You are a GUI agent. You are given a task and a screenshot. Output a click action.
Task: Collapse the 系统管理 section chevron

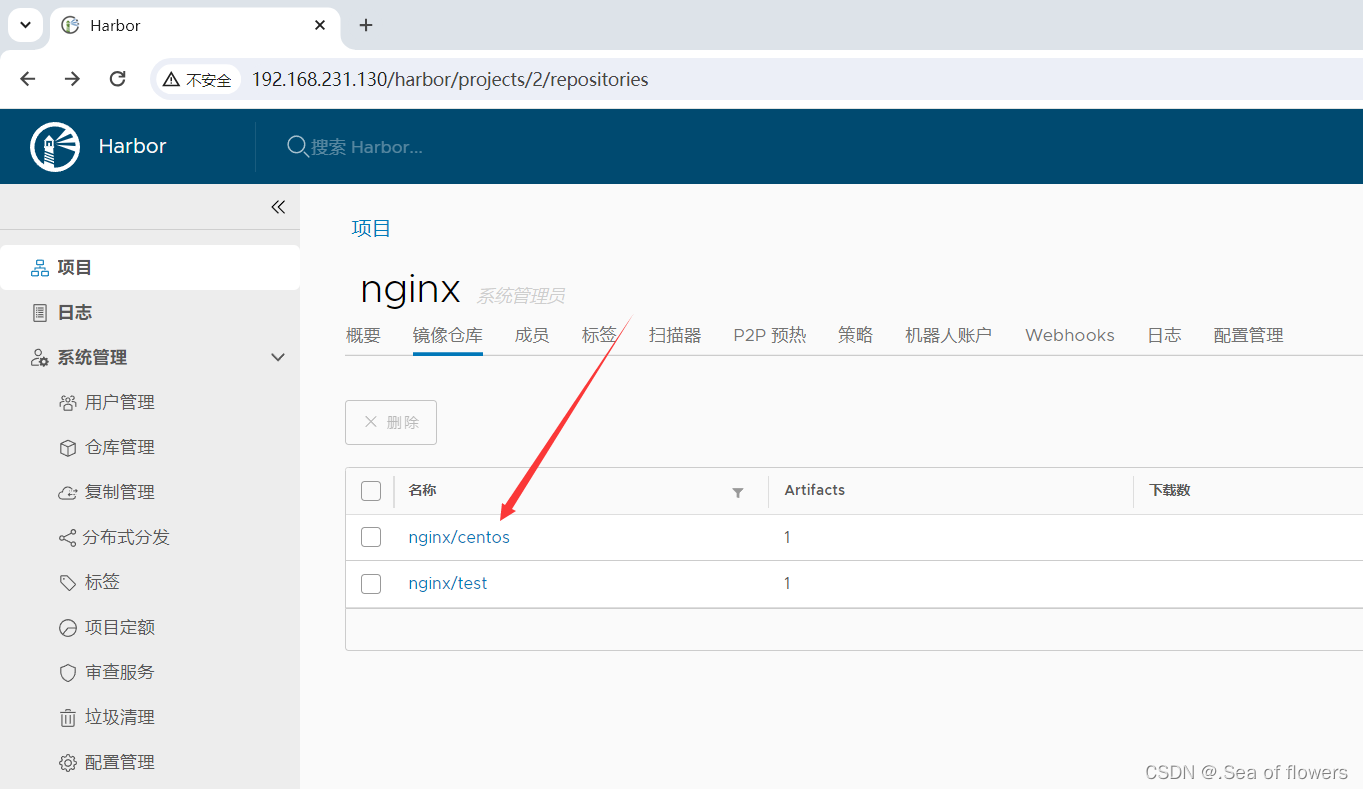click(278, 358)
